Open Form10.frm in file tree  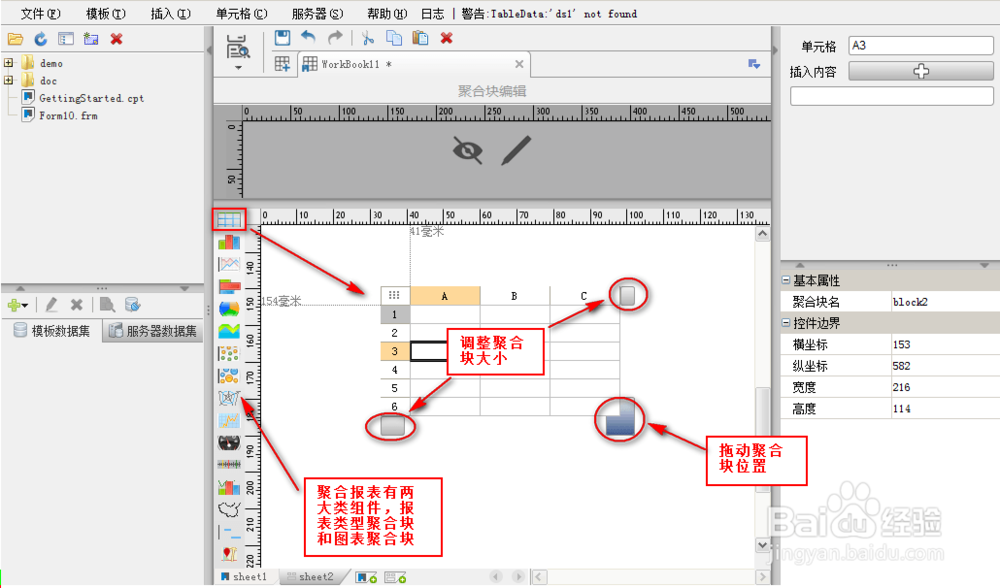pyautogui.click(x=68, y=115)
